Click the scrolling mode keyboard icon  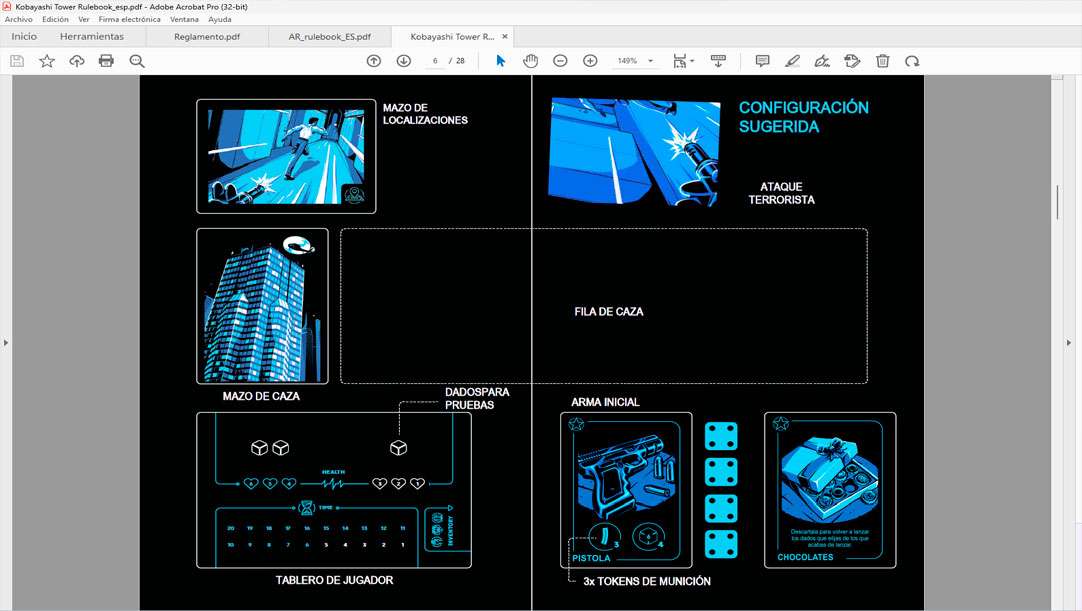(718, 61)
